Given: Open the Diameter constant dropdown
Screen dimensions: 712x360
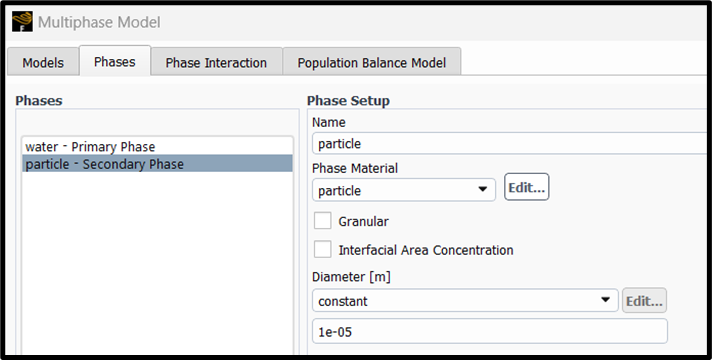Looking at the screenshot, I should 465,301.
